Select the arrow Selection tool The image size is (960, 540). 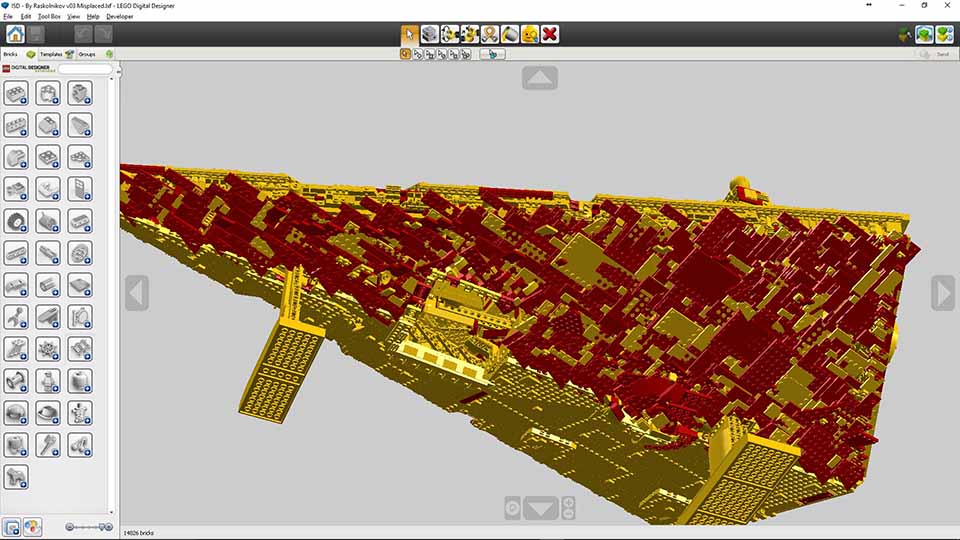(x=410, y=34)
